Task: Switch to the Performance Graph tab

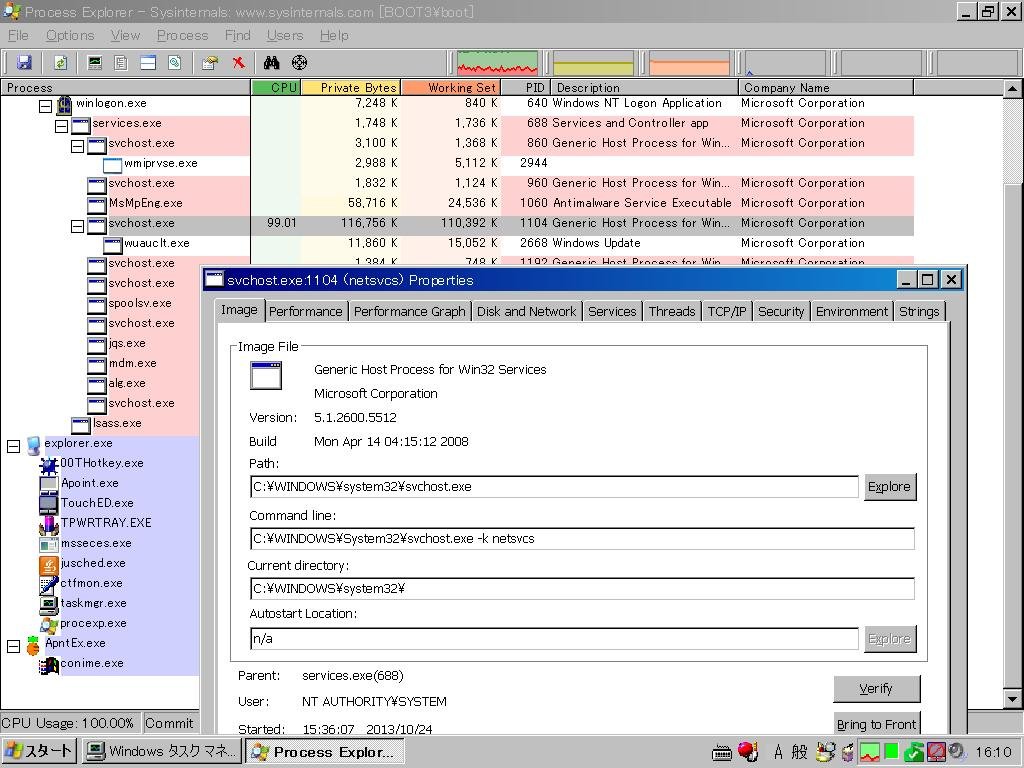Action: (x=409, y=312)
